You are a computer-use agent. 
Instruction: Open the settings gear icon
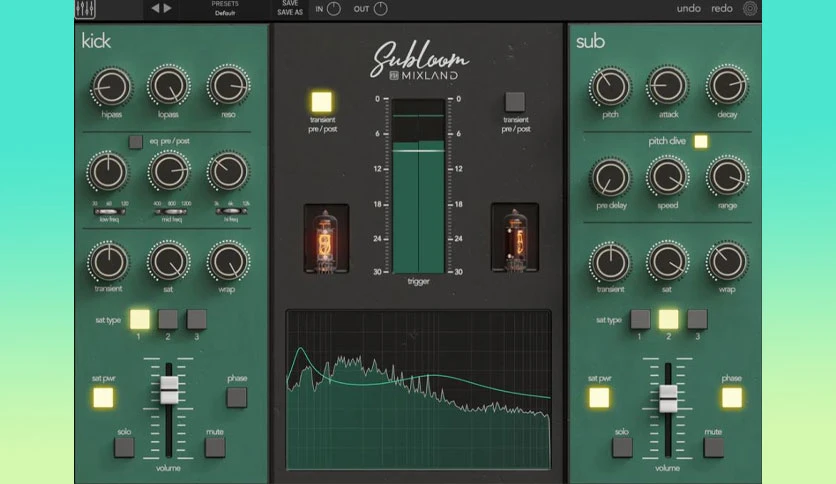coord(750,9)
